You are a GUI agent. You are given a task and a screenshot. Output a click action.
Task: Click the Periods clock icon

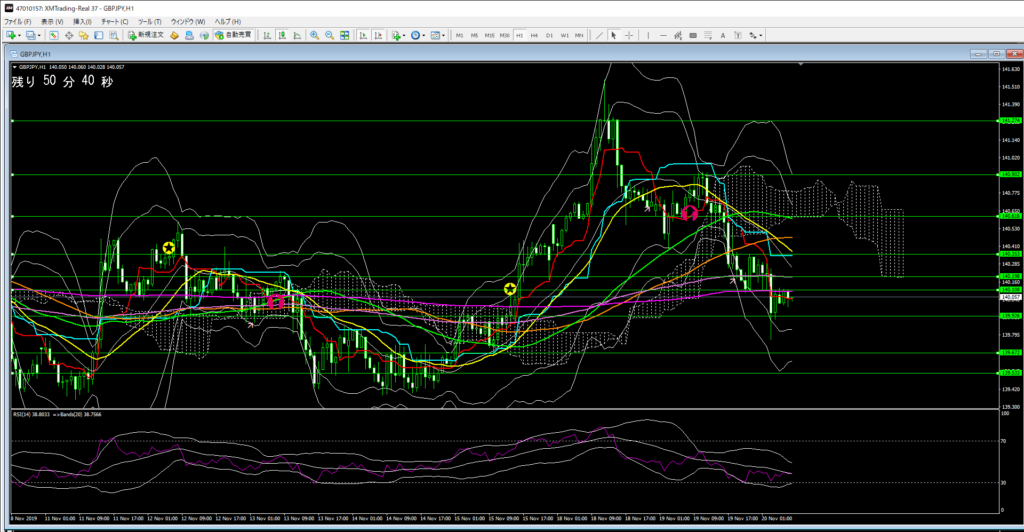[415, 35]
